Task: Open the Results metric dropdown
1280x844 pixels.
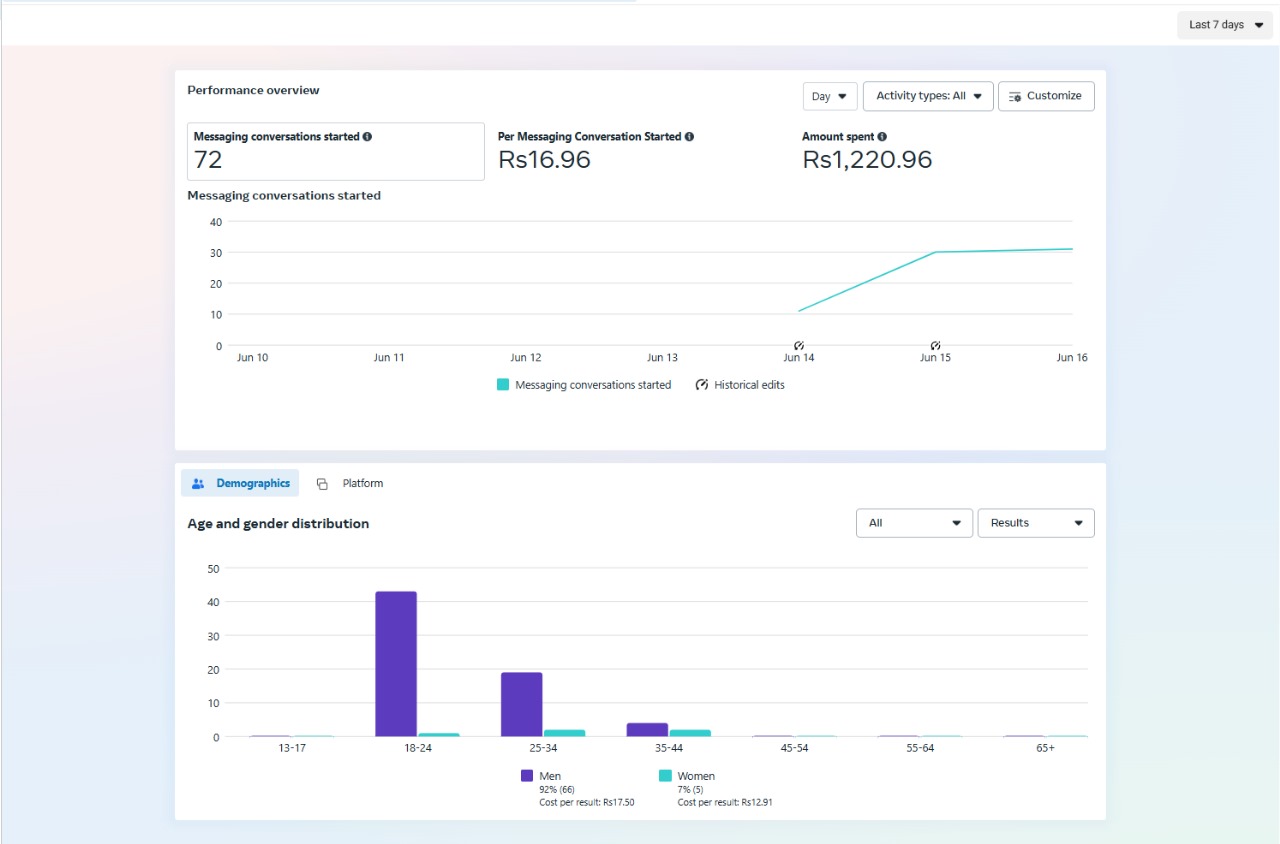Action: [x=1035, y=523]
